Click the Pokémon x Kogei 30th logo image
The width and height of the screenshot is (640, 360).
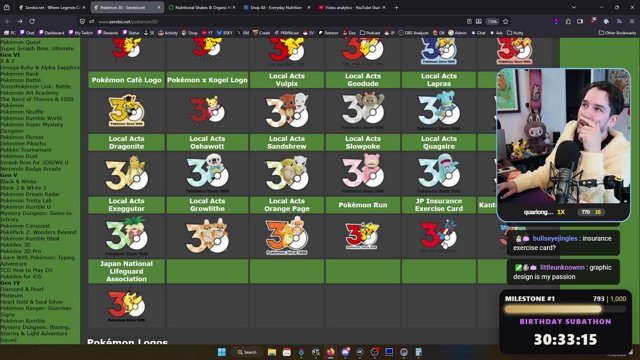click(x=207, y=110)
